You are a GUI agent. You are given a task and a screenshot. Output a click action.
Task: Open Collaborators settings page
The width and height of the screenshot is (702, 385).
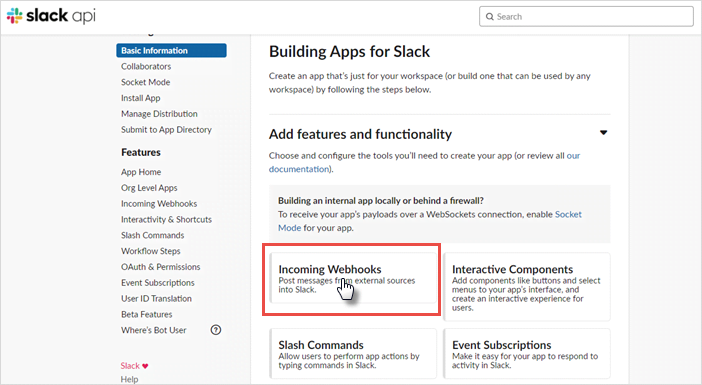point(146,66)
